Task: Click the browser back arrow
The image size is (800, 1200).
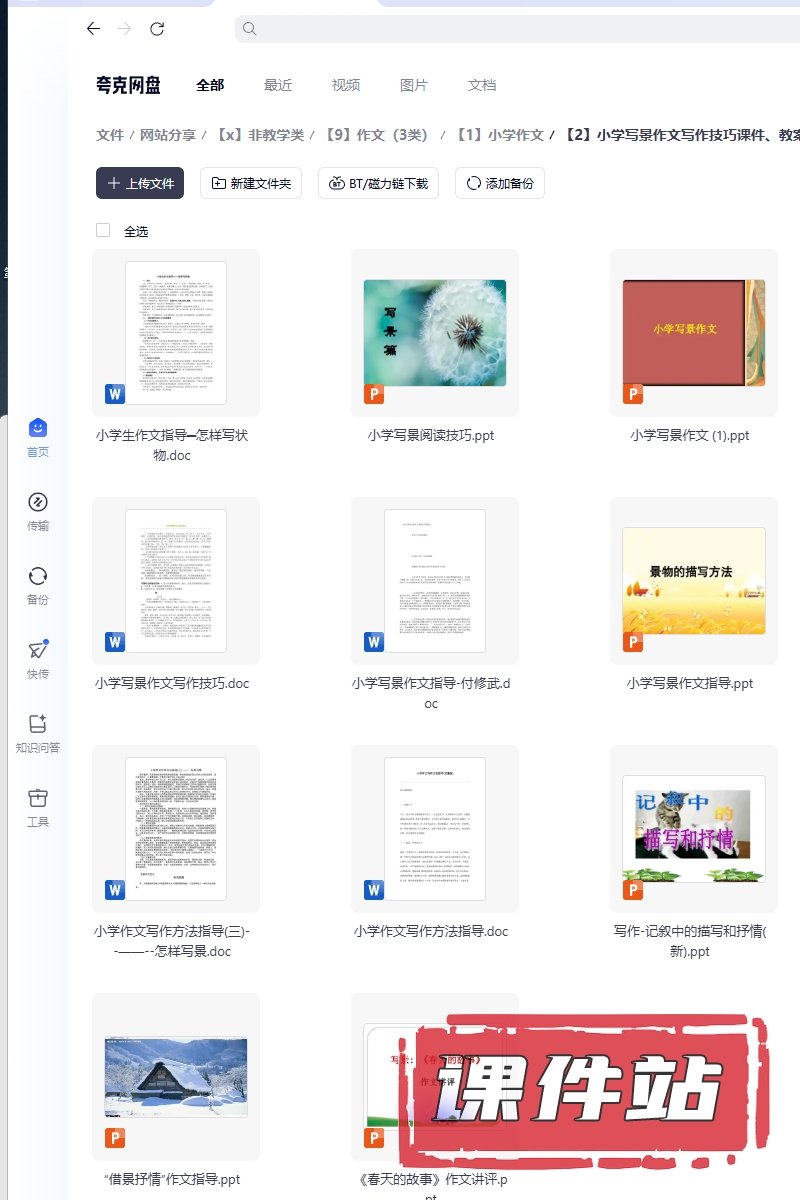Action: click(93, 29)
